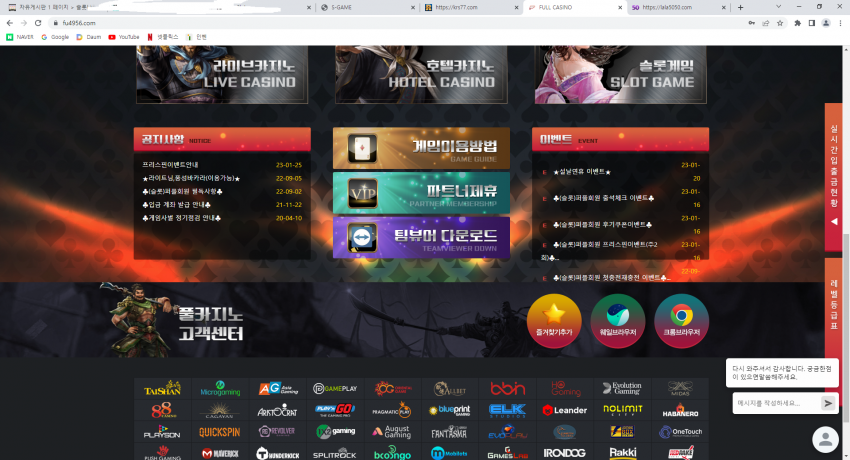The image size is (850, 460).
Task: Select the FULL CASINO browser tab
Action: click(575, 8)
